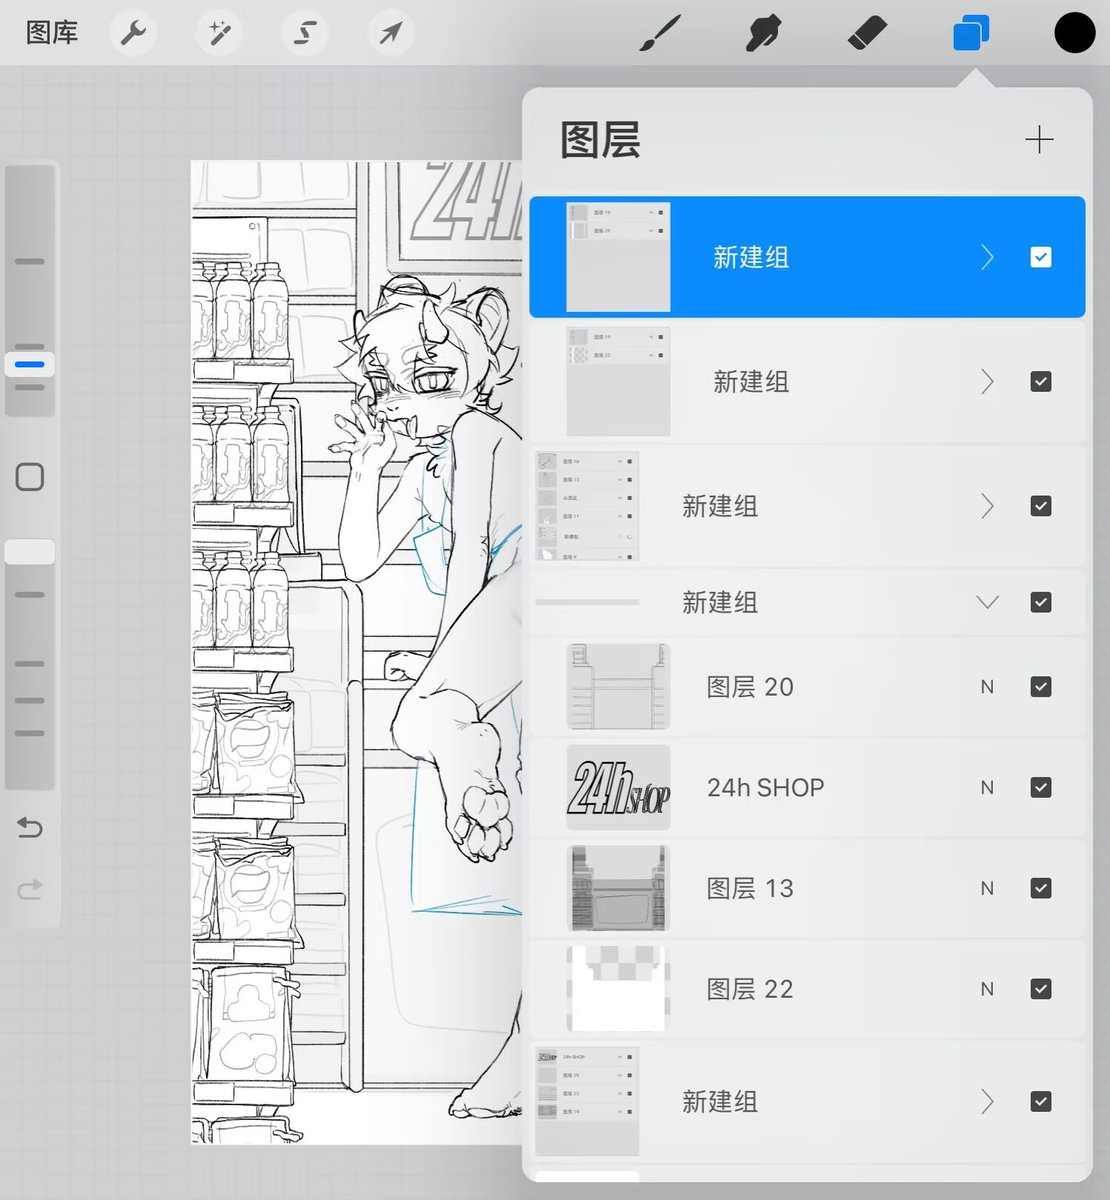Expand the 新建组 group chevron below 图层 22
The width and height of the screenshot is (1110, 1200).
click(x=987, y=1101)
